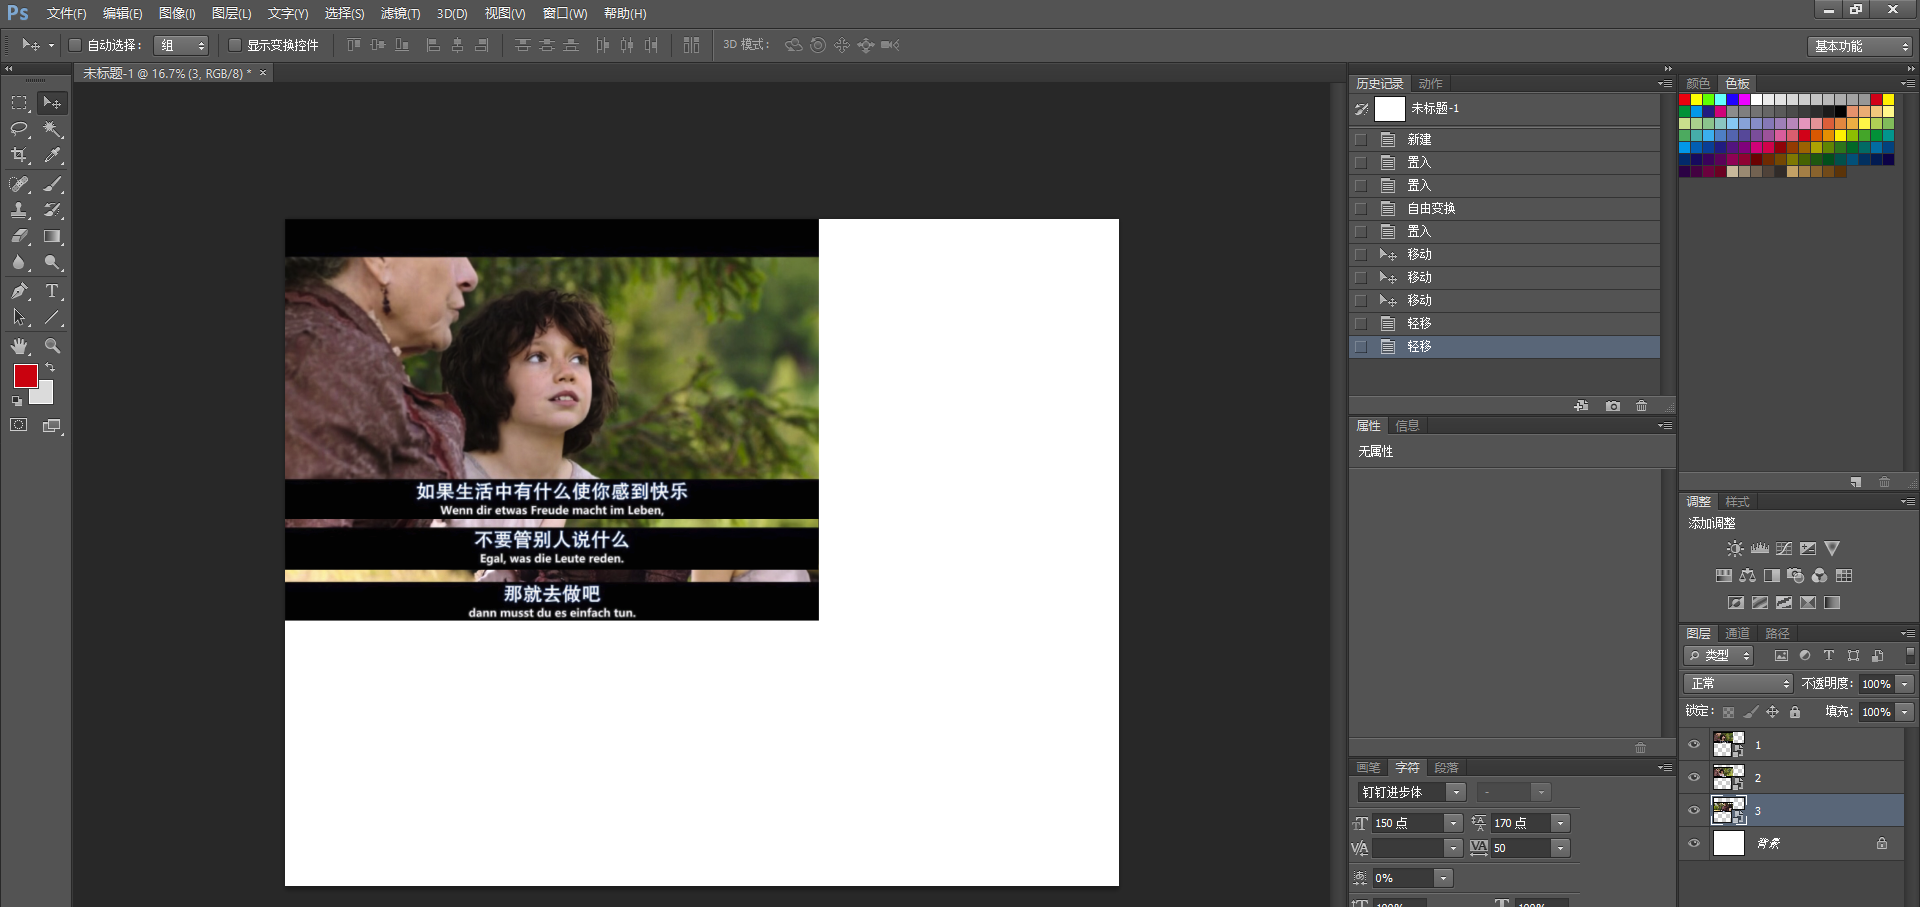Open the 正常 blend mode dropdown

coord(1738,684)
